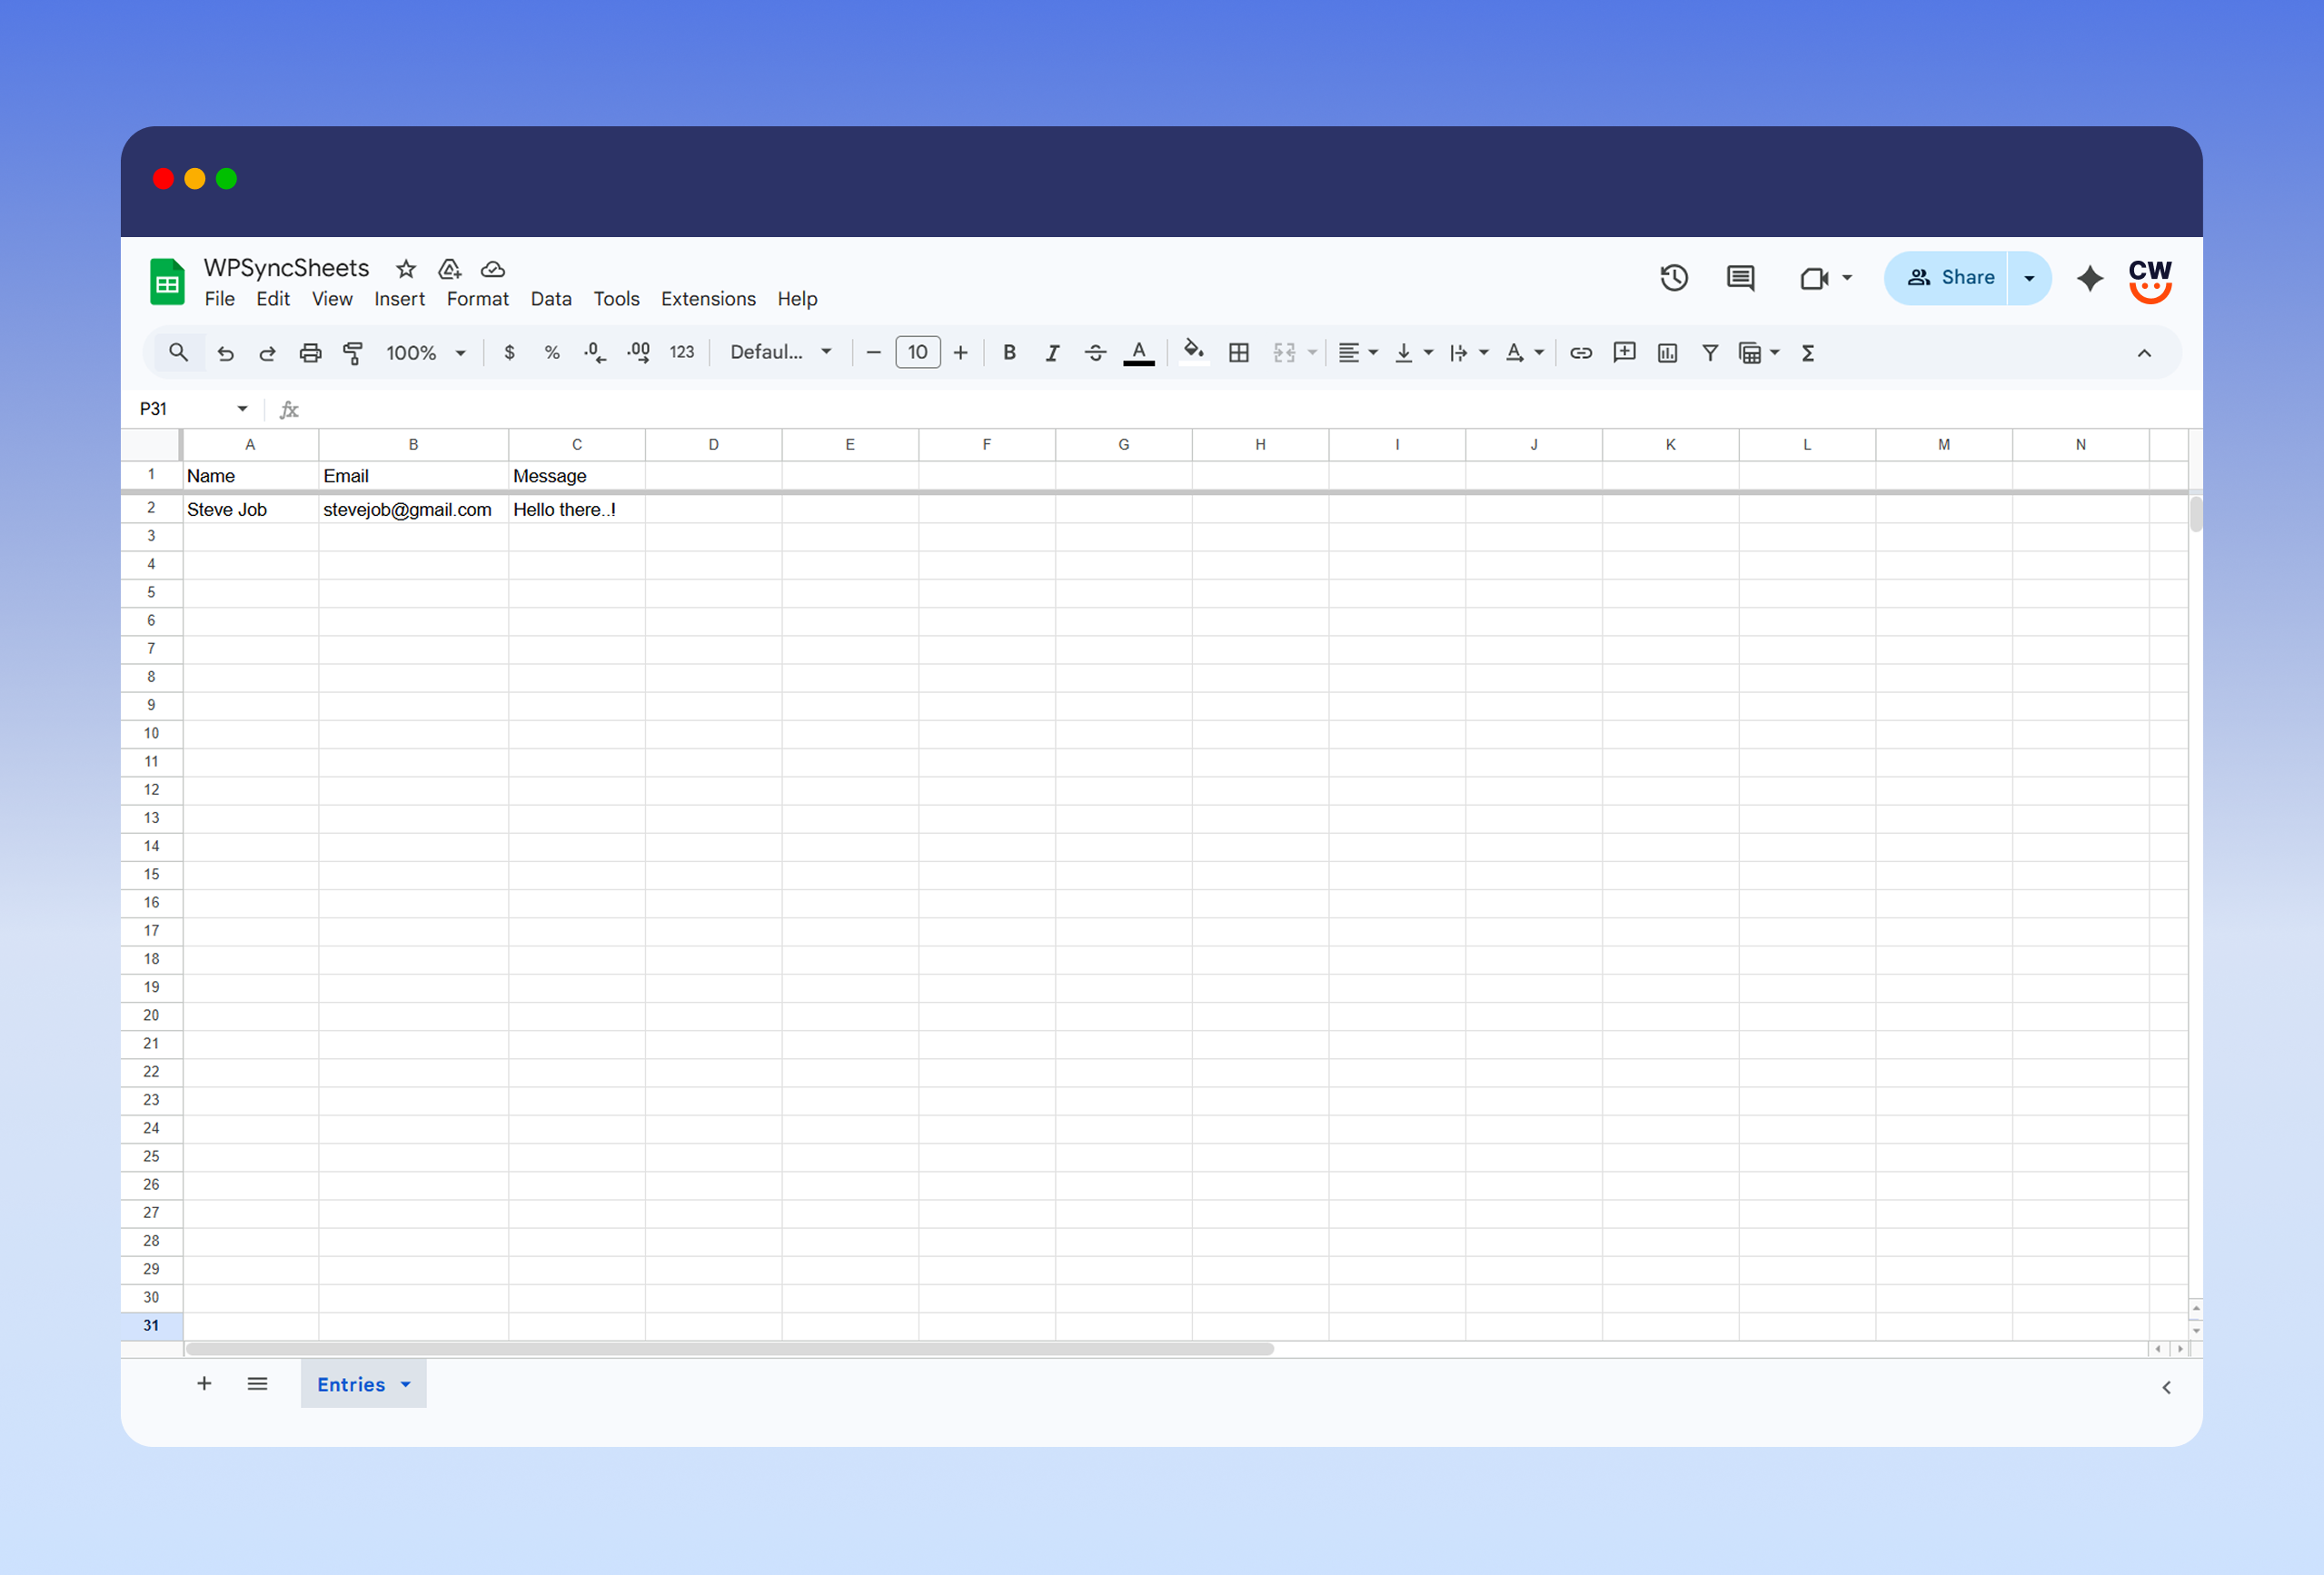Viewport: 2324px width, 1575px height.
Task: Open the 123 number formats menu
Action: 682,353
